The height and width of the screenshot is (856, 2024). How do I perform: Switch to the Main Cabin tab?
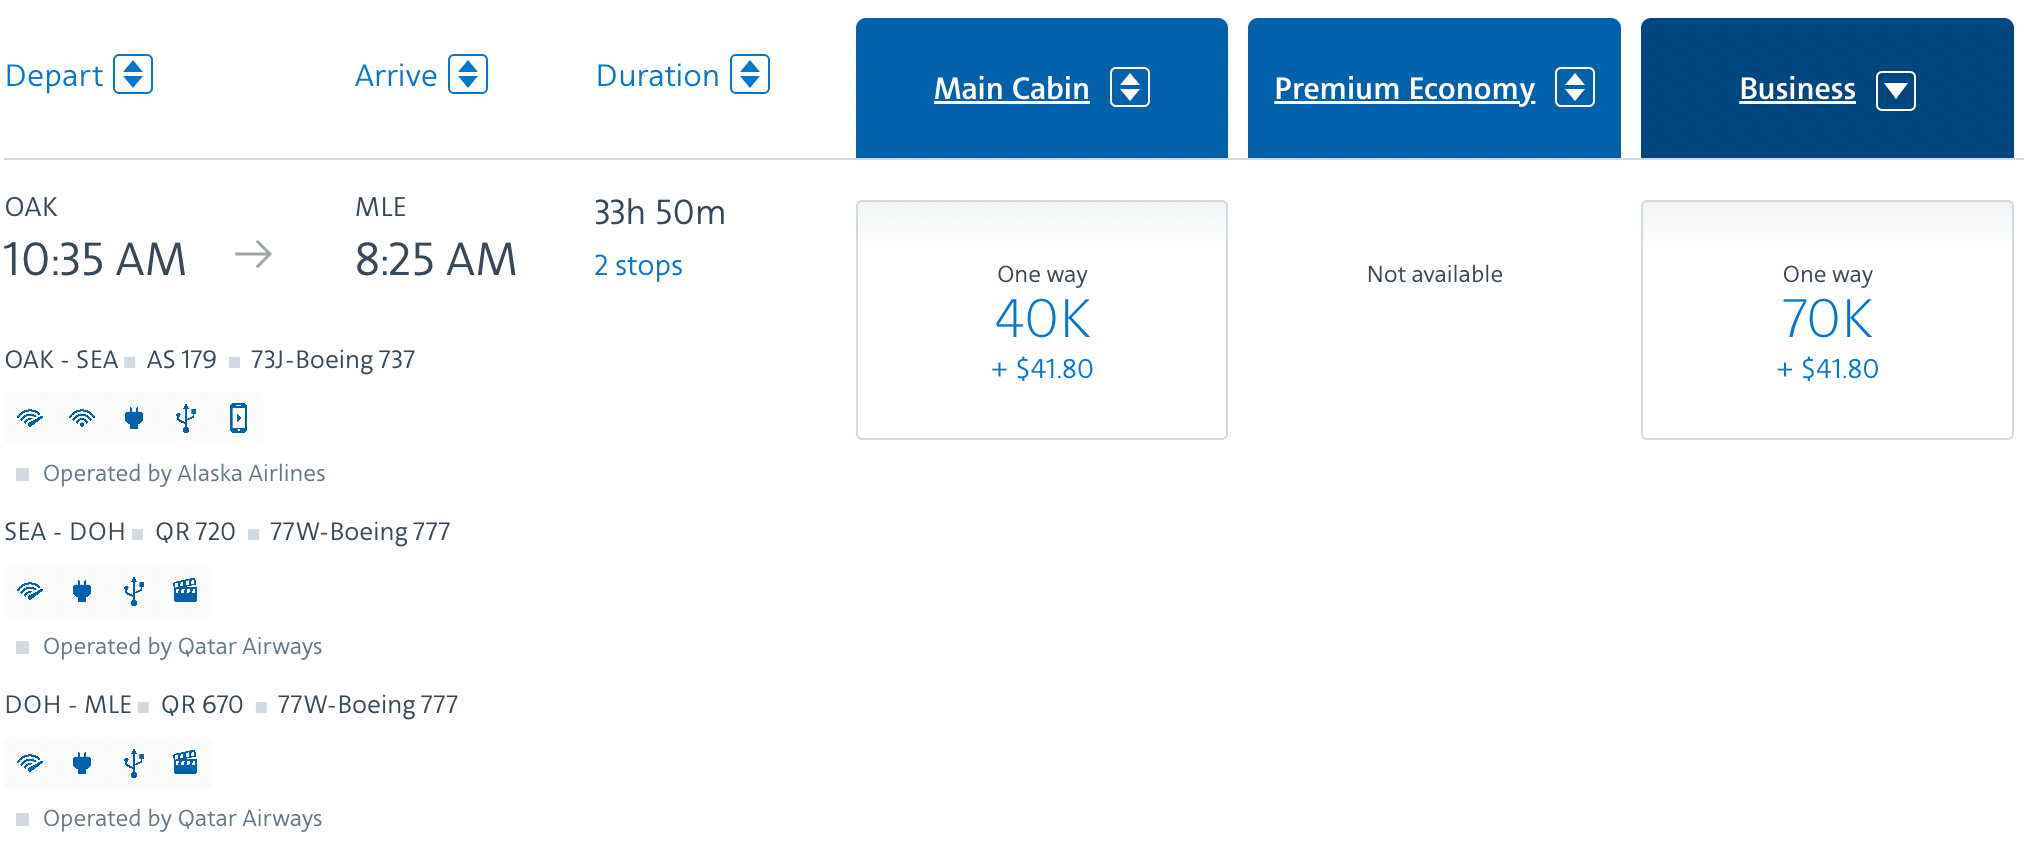1012,89
